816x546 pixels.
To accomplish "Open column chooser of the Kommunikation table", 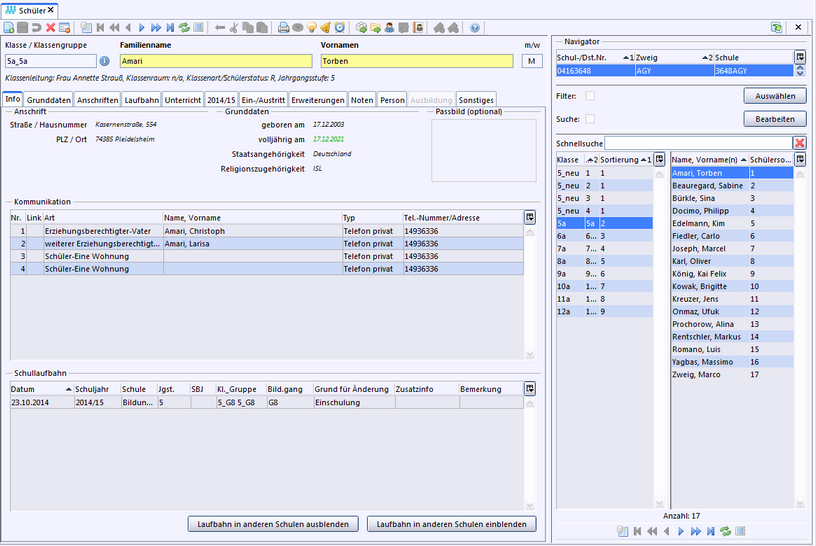I will tap(529, 217).
